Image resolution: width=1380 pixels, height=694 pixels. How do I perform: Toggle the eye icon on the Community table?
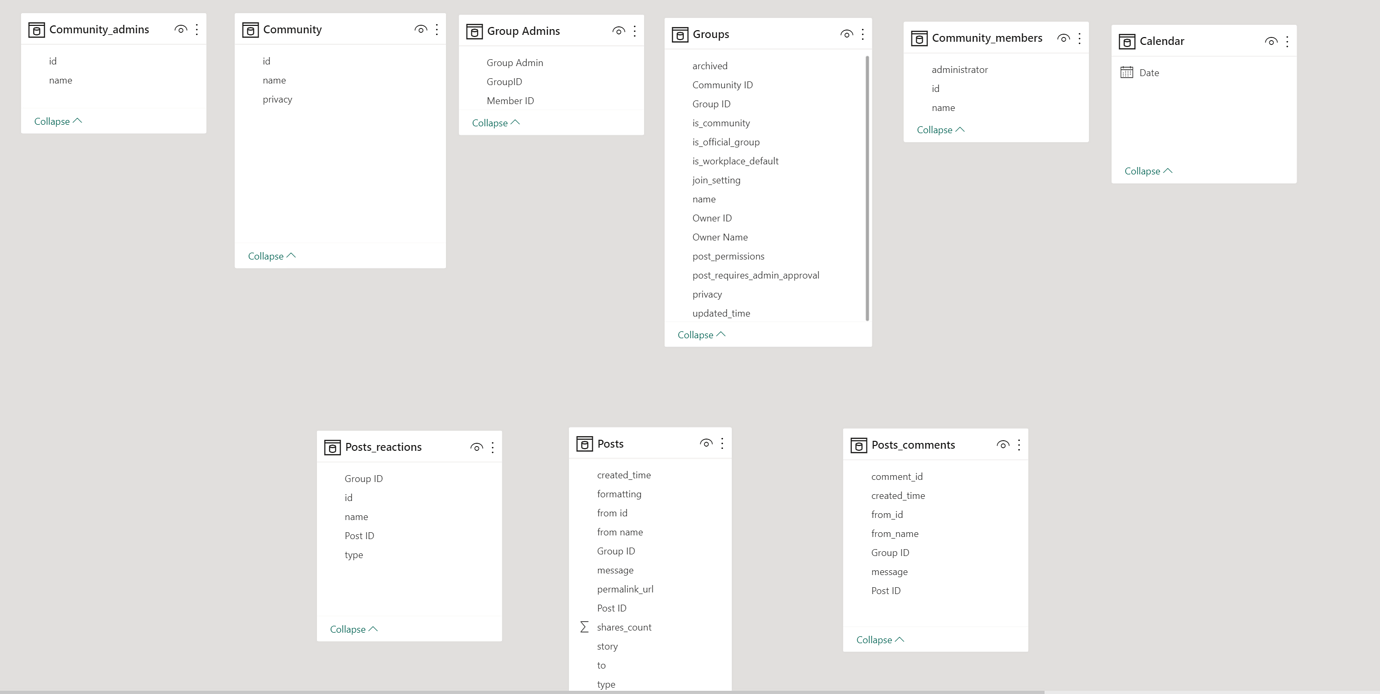[x=420, y=29]
